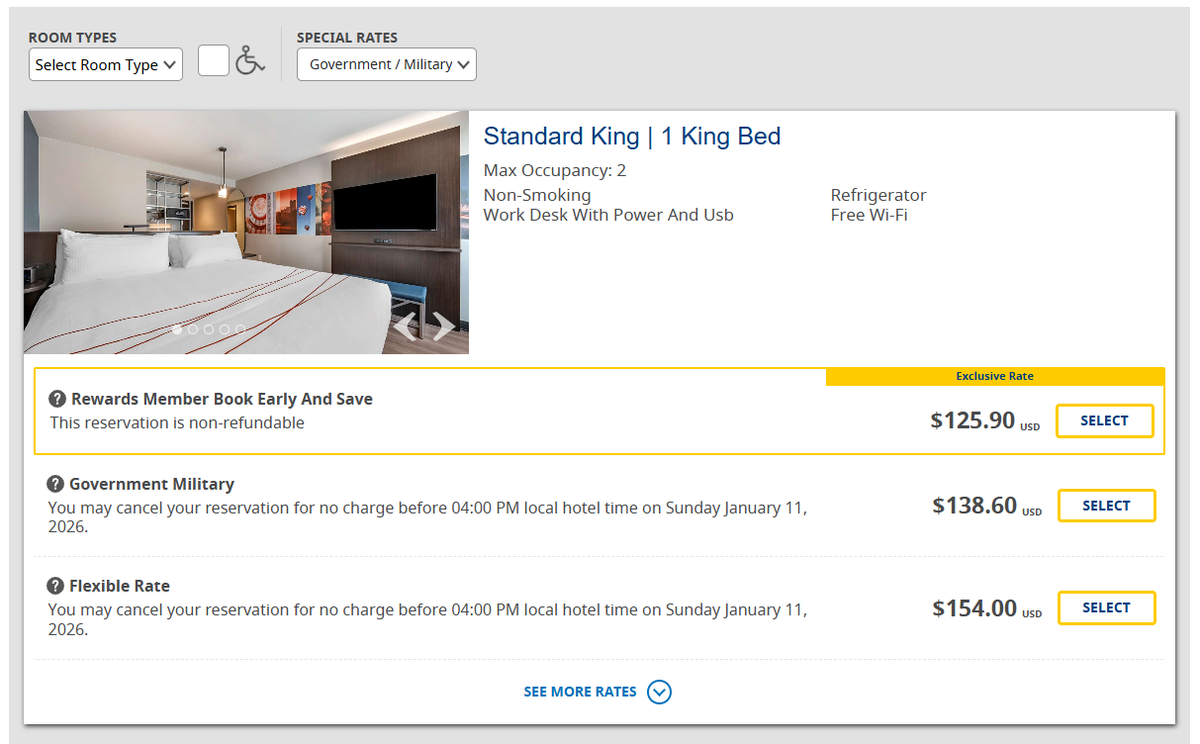Image resolution: width=1200 pixels, height=744 pixels.
Task: Tick the accessible rooms checkbox
Action: 213,61
